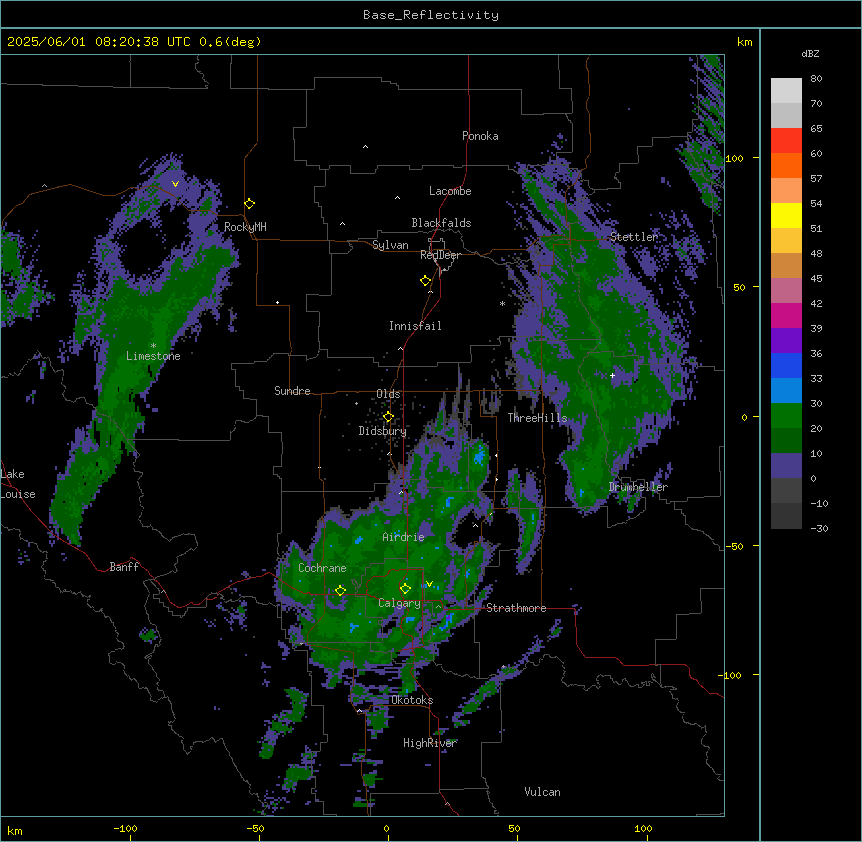This screenshot has height=842, width=862.
Task: Click the 80 value on the dBZ scale
Action: pos(816,79)
